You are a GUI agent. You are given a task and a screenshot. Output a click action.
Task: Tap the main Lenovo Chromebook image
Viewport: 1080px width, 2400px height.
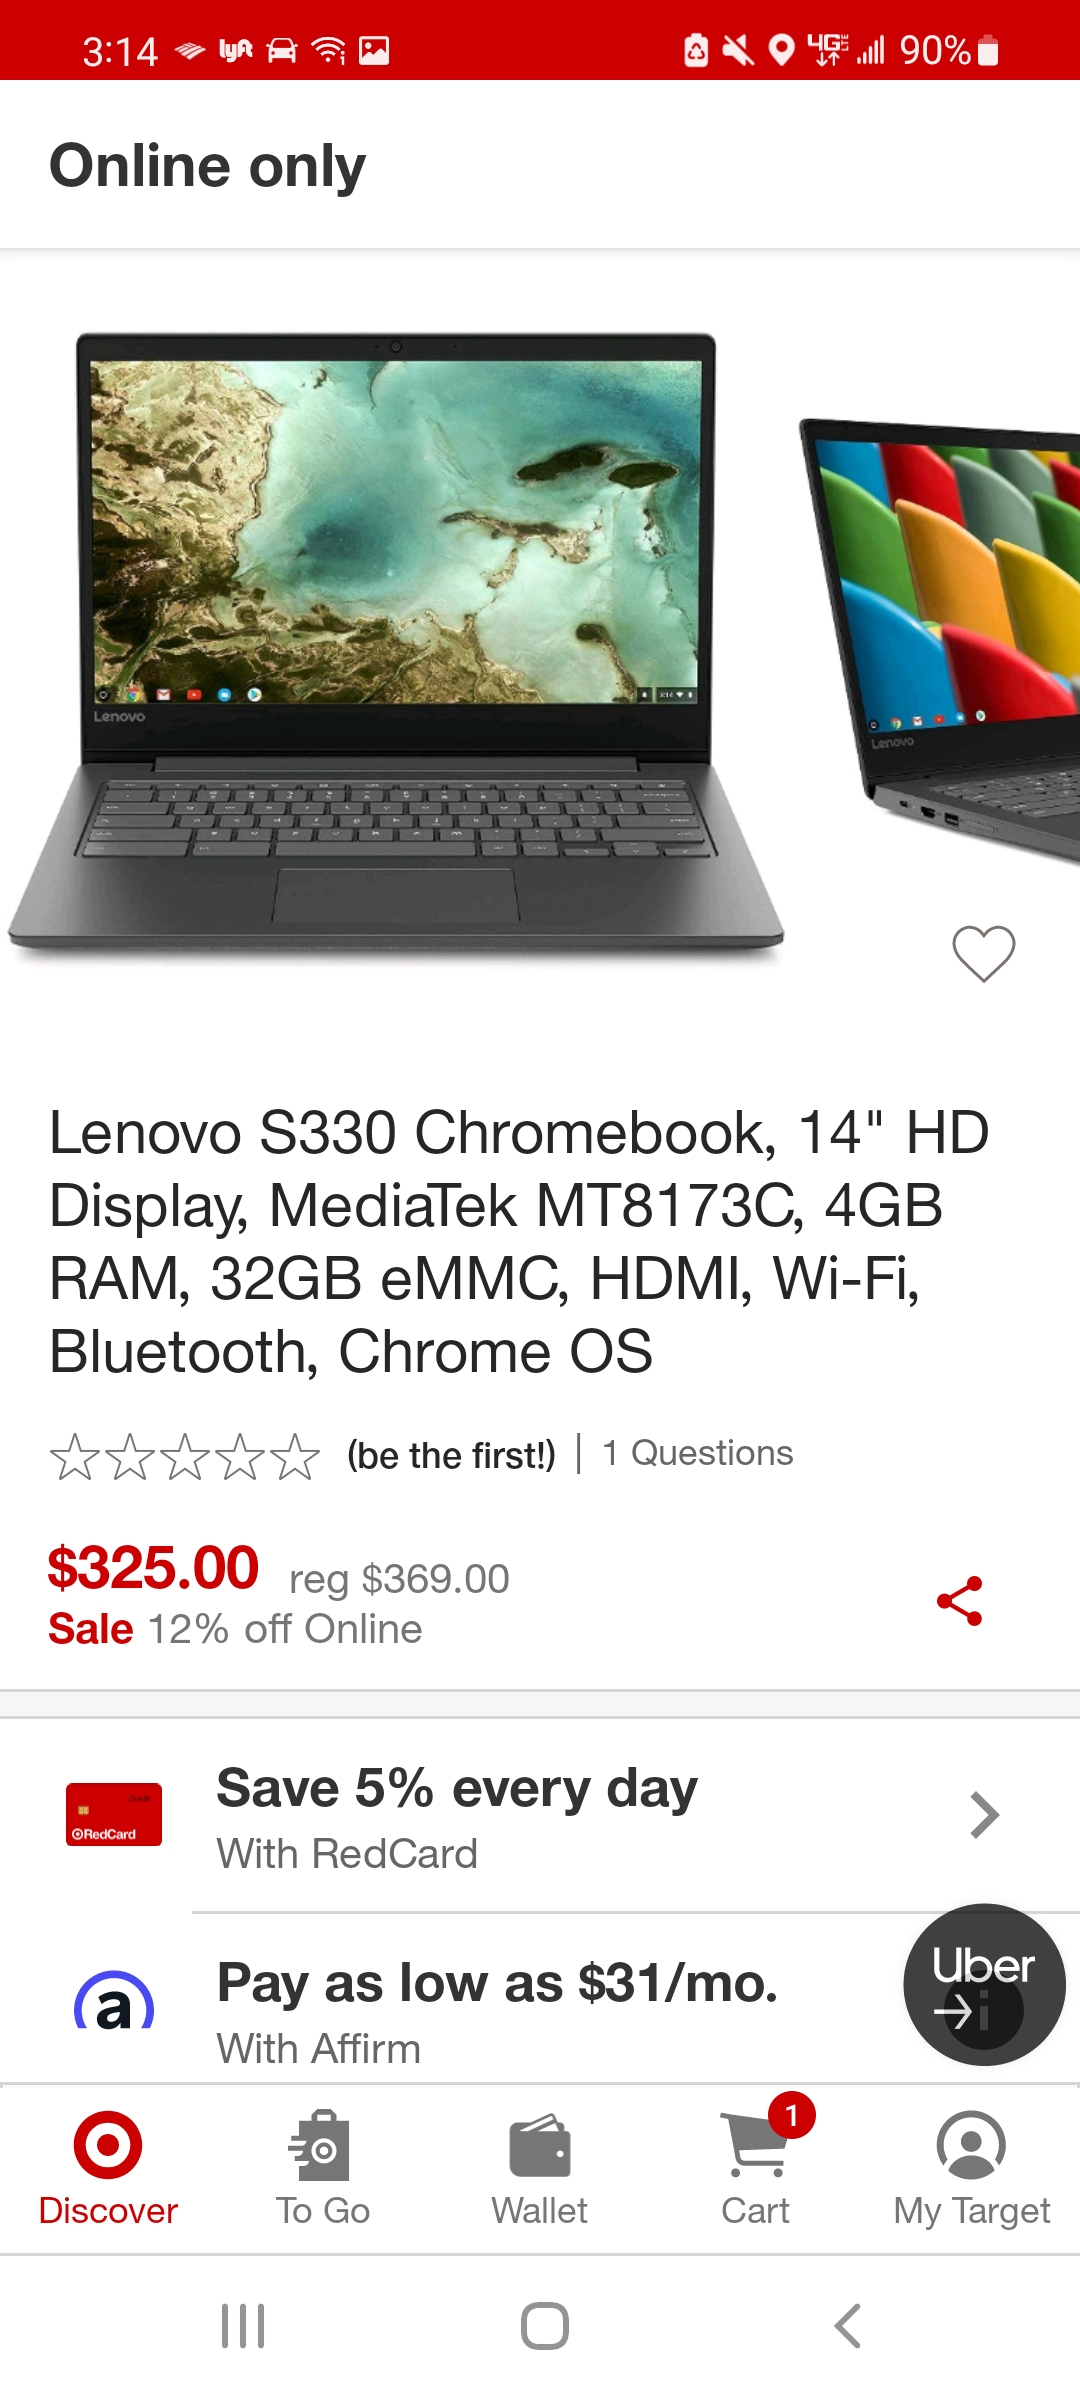pos(396,640)
